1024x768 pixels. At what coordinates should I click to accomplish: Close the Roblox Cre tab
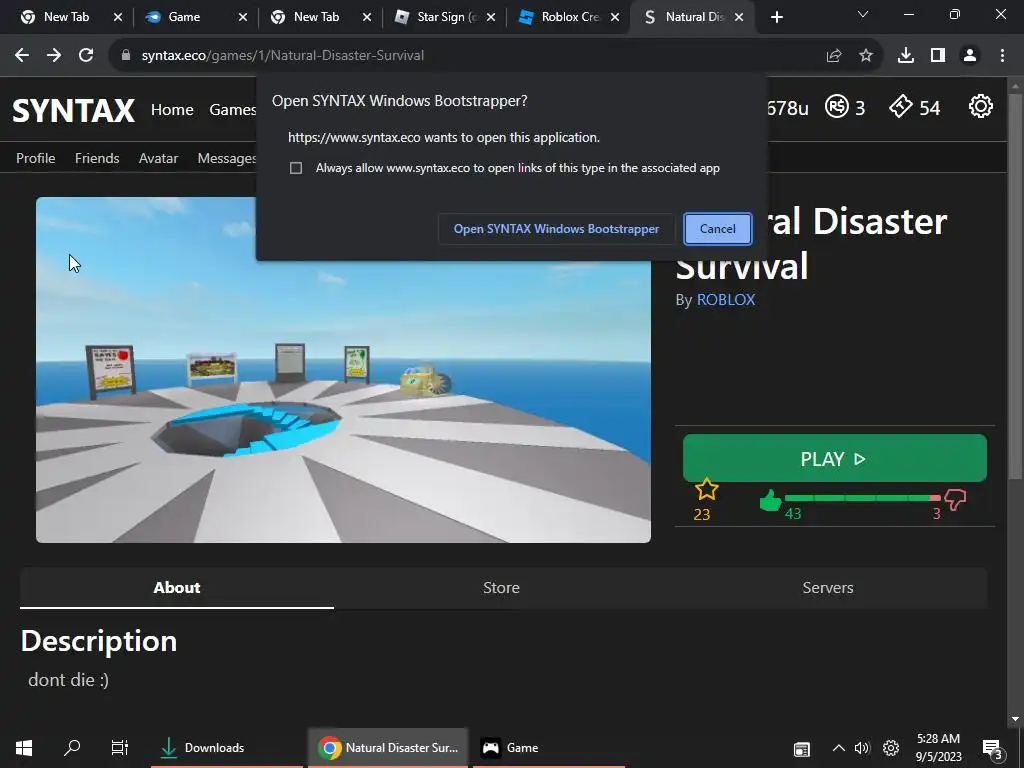point(615,17)
